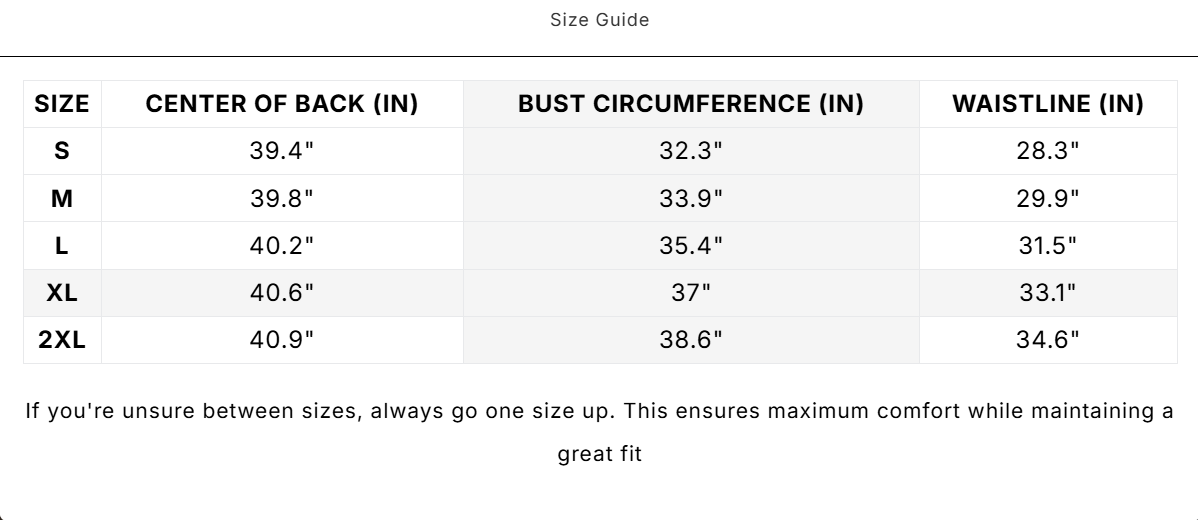1198x520 pixels.
Task: Select the M size row label
Action: (62, 198)
